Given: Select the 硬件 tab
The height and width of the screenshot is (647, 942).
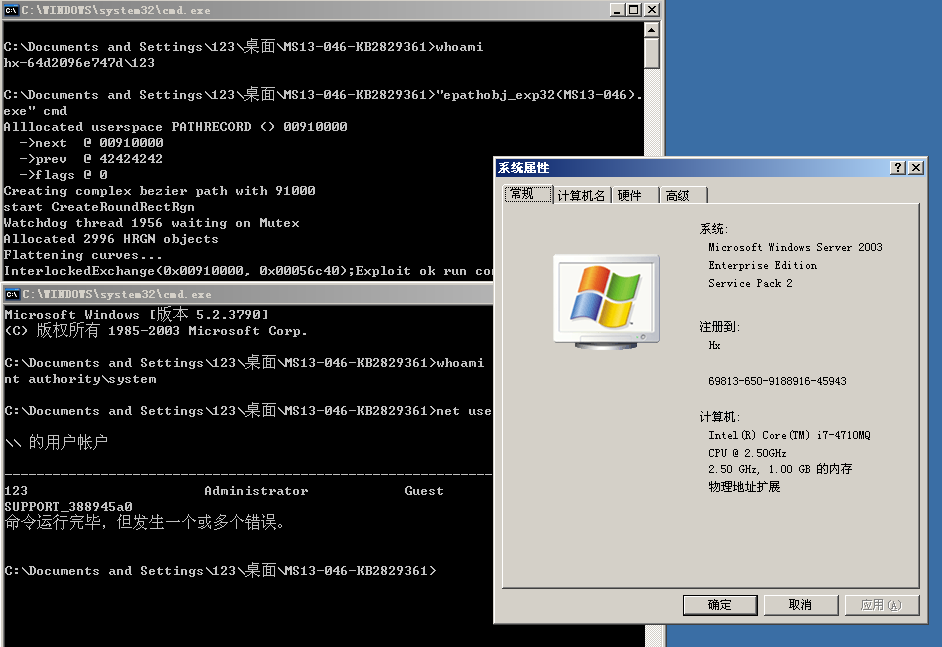Looking at the screenshot, I should (x=630, y=196).
